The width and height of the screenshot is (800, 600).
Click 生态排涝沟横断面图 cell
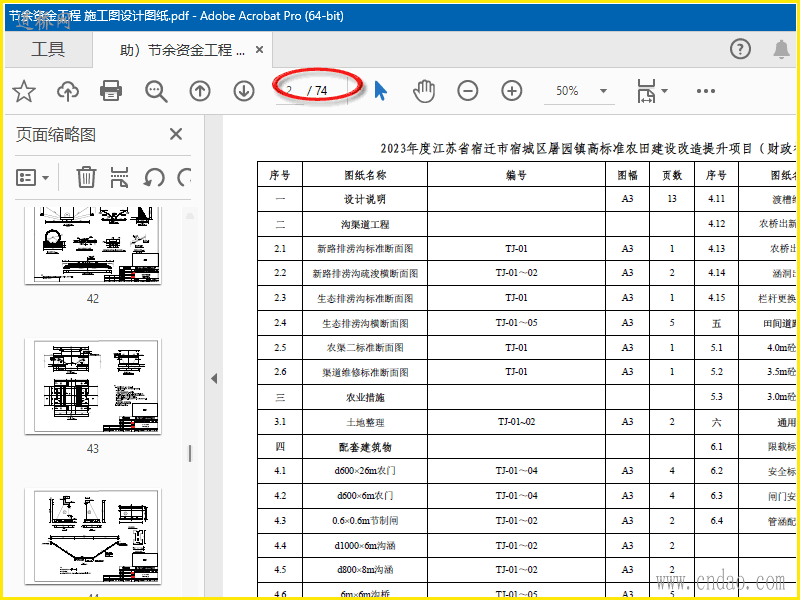[x=365, y=323]
